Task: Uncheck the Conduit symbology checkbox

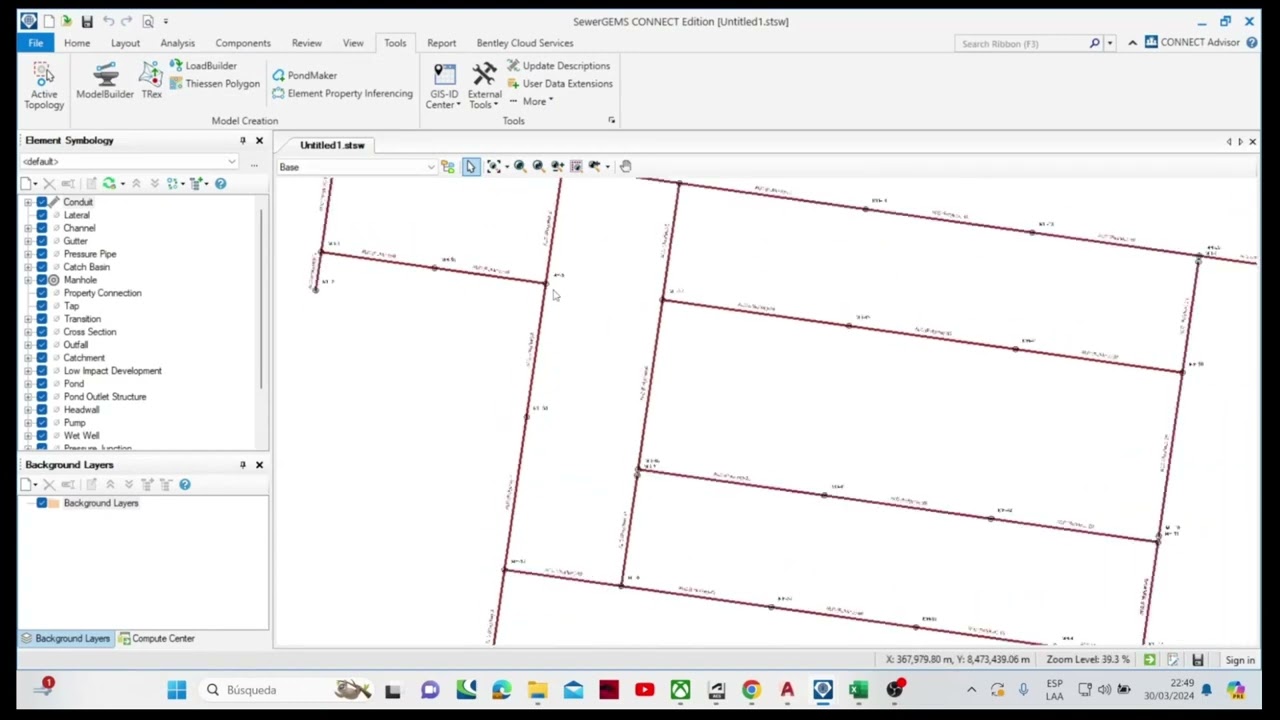Action: tap(41, 202)
